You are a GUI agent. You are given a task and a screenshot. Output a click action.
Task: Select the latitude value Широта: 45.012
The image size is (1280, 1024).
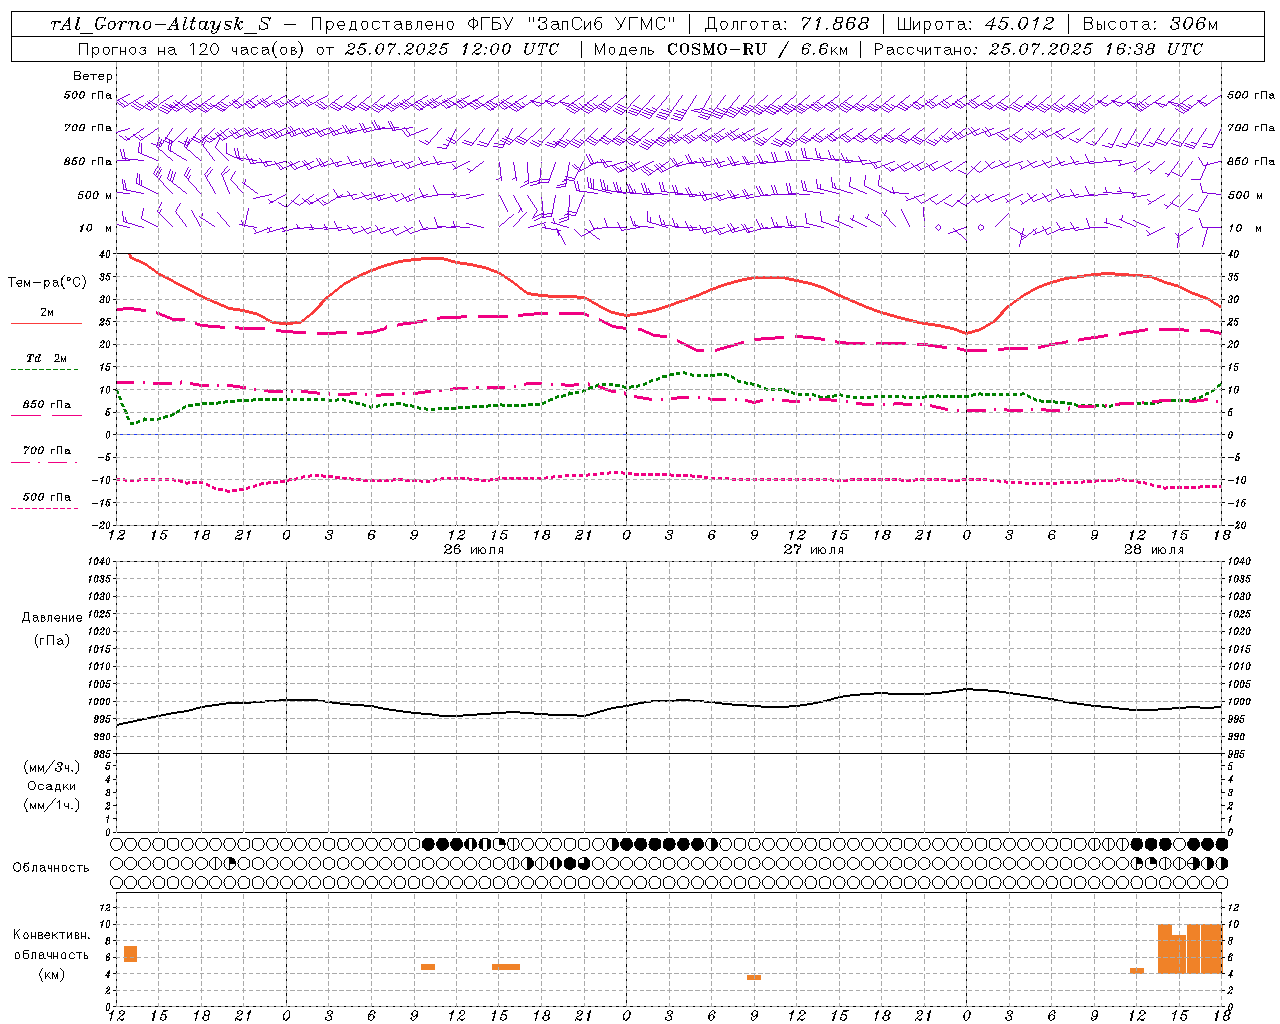pyautogui.click(x=975, y=24)
